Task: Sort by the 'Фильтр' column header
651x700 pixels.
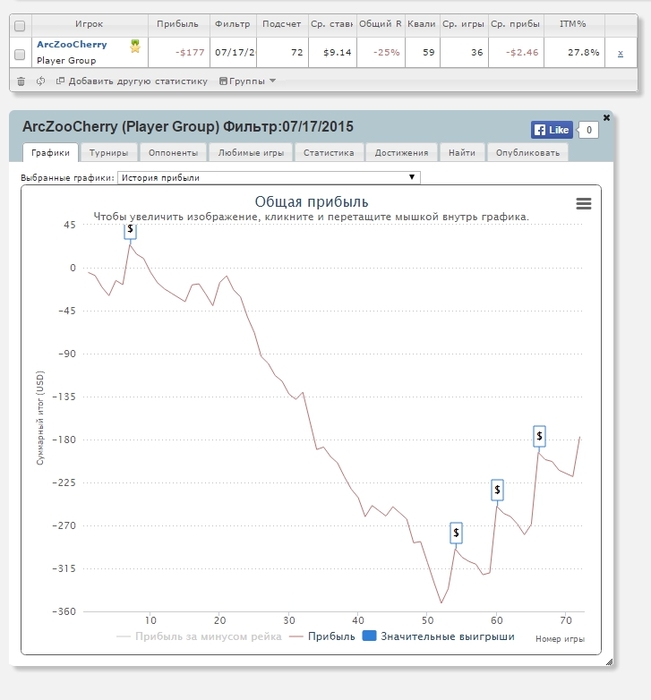Action: point(233,24)
